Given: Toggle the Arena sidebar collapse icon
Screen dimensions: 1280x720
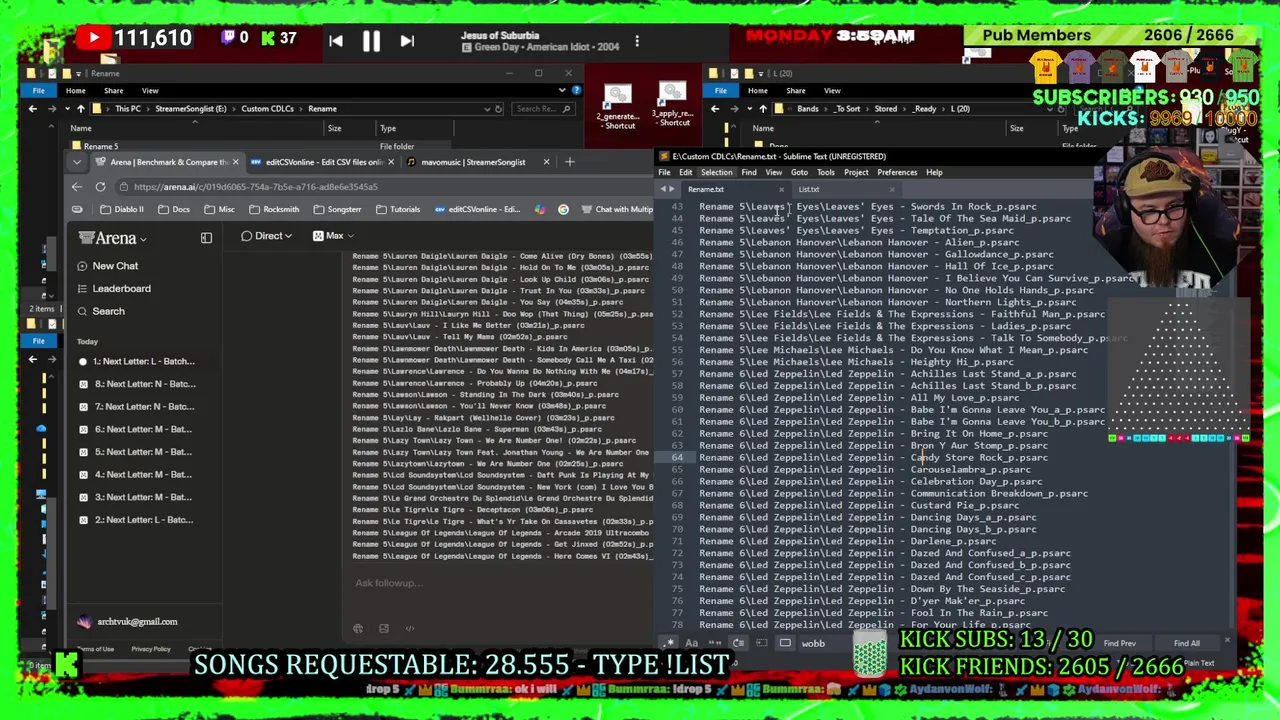Looking at the screenshot, I should [206, 238].
